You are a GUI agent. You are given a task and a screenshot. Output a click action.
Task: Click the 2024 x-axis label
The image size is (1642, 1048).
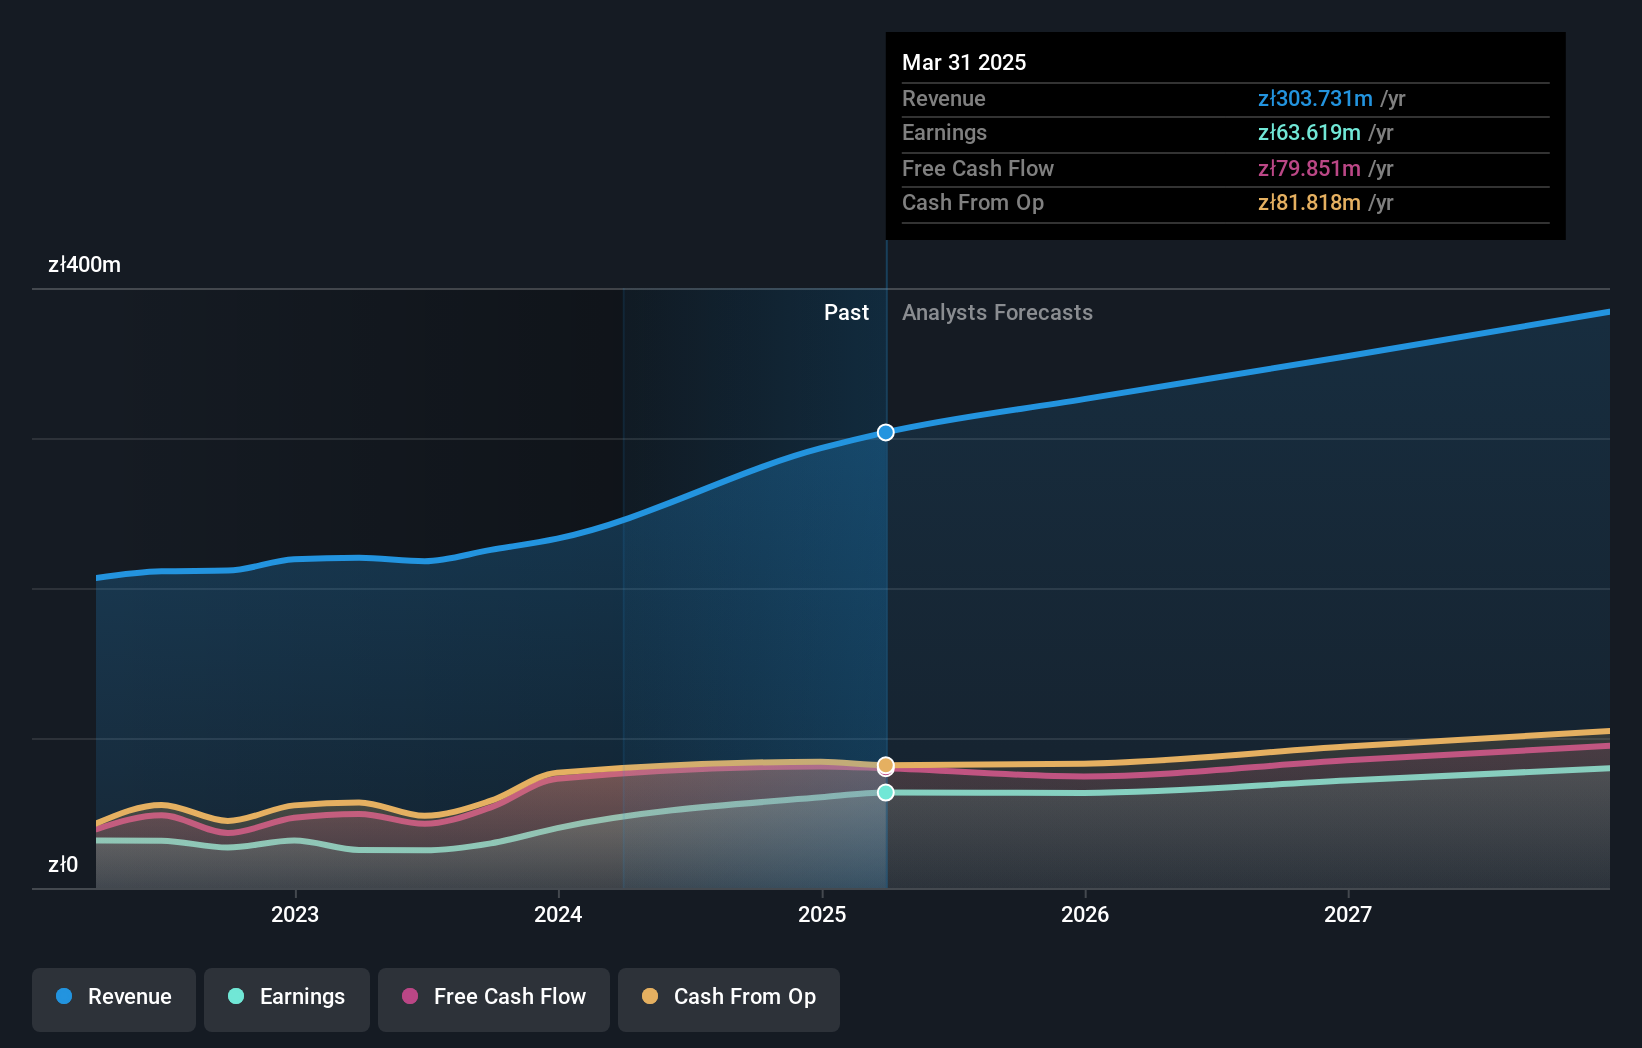pos(558,914)
